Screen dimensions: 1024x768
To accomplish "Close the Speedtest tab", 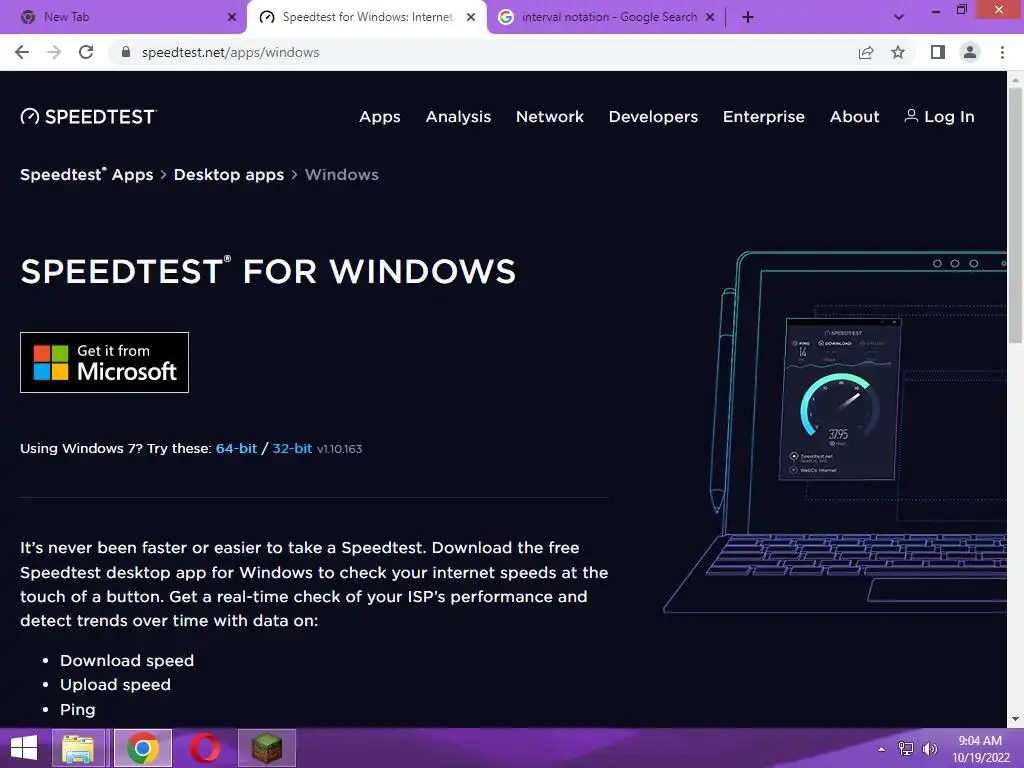I will 471,17.
